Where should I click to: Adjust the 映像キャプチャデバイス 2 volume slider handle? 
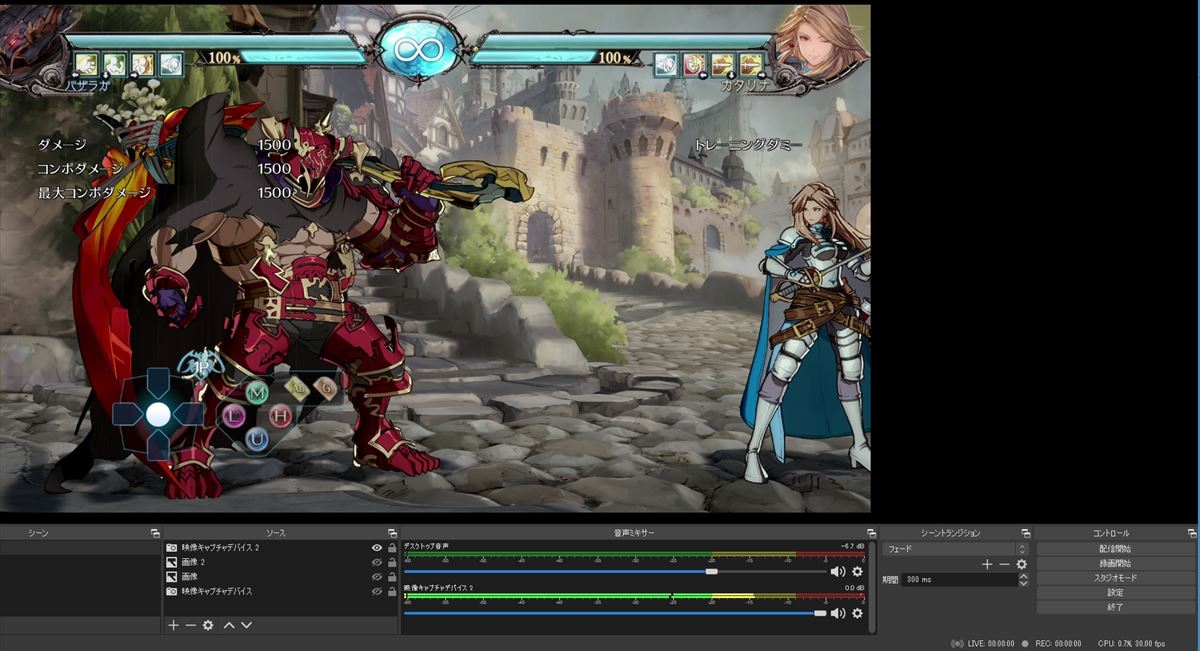[820, 613]
